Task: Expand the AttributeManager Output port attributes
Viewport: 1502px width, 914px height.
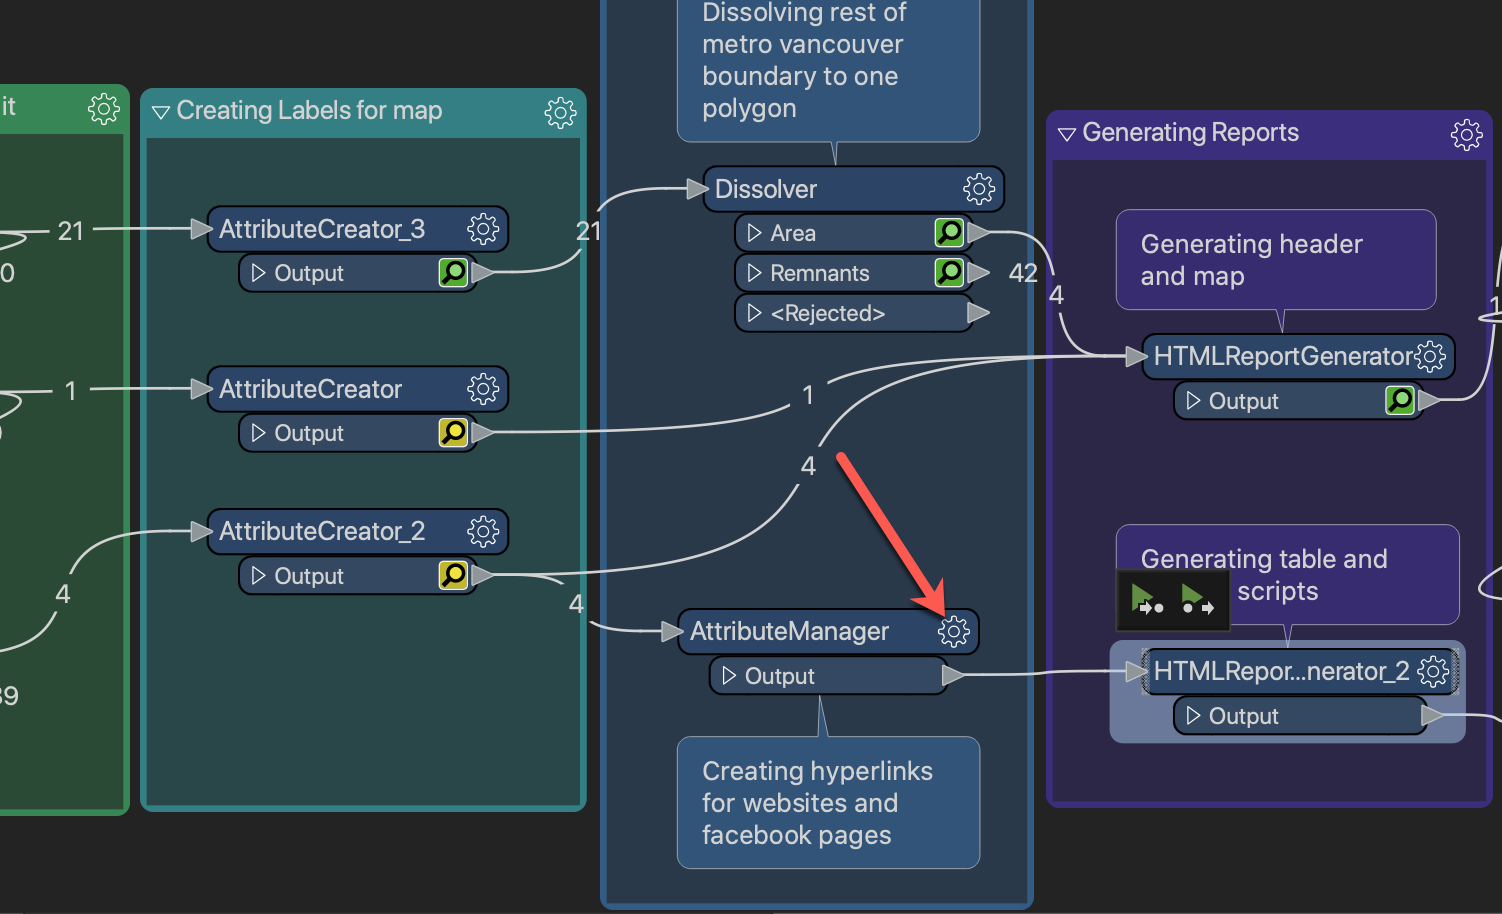Action: pos(729,676)
